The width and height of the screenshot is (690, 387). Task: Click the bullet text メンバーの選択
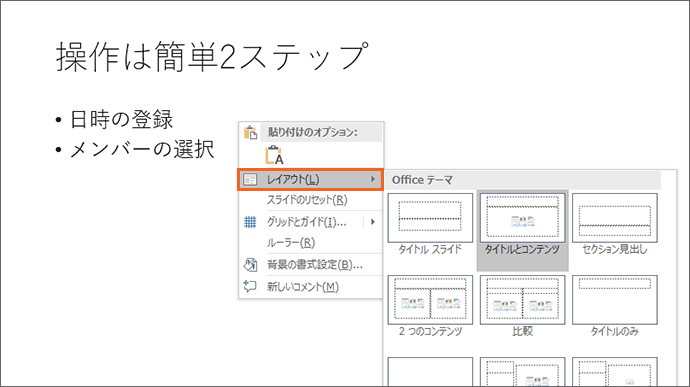pos(142,149)
